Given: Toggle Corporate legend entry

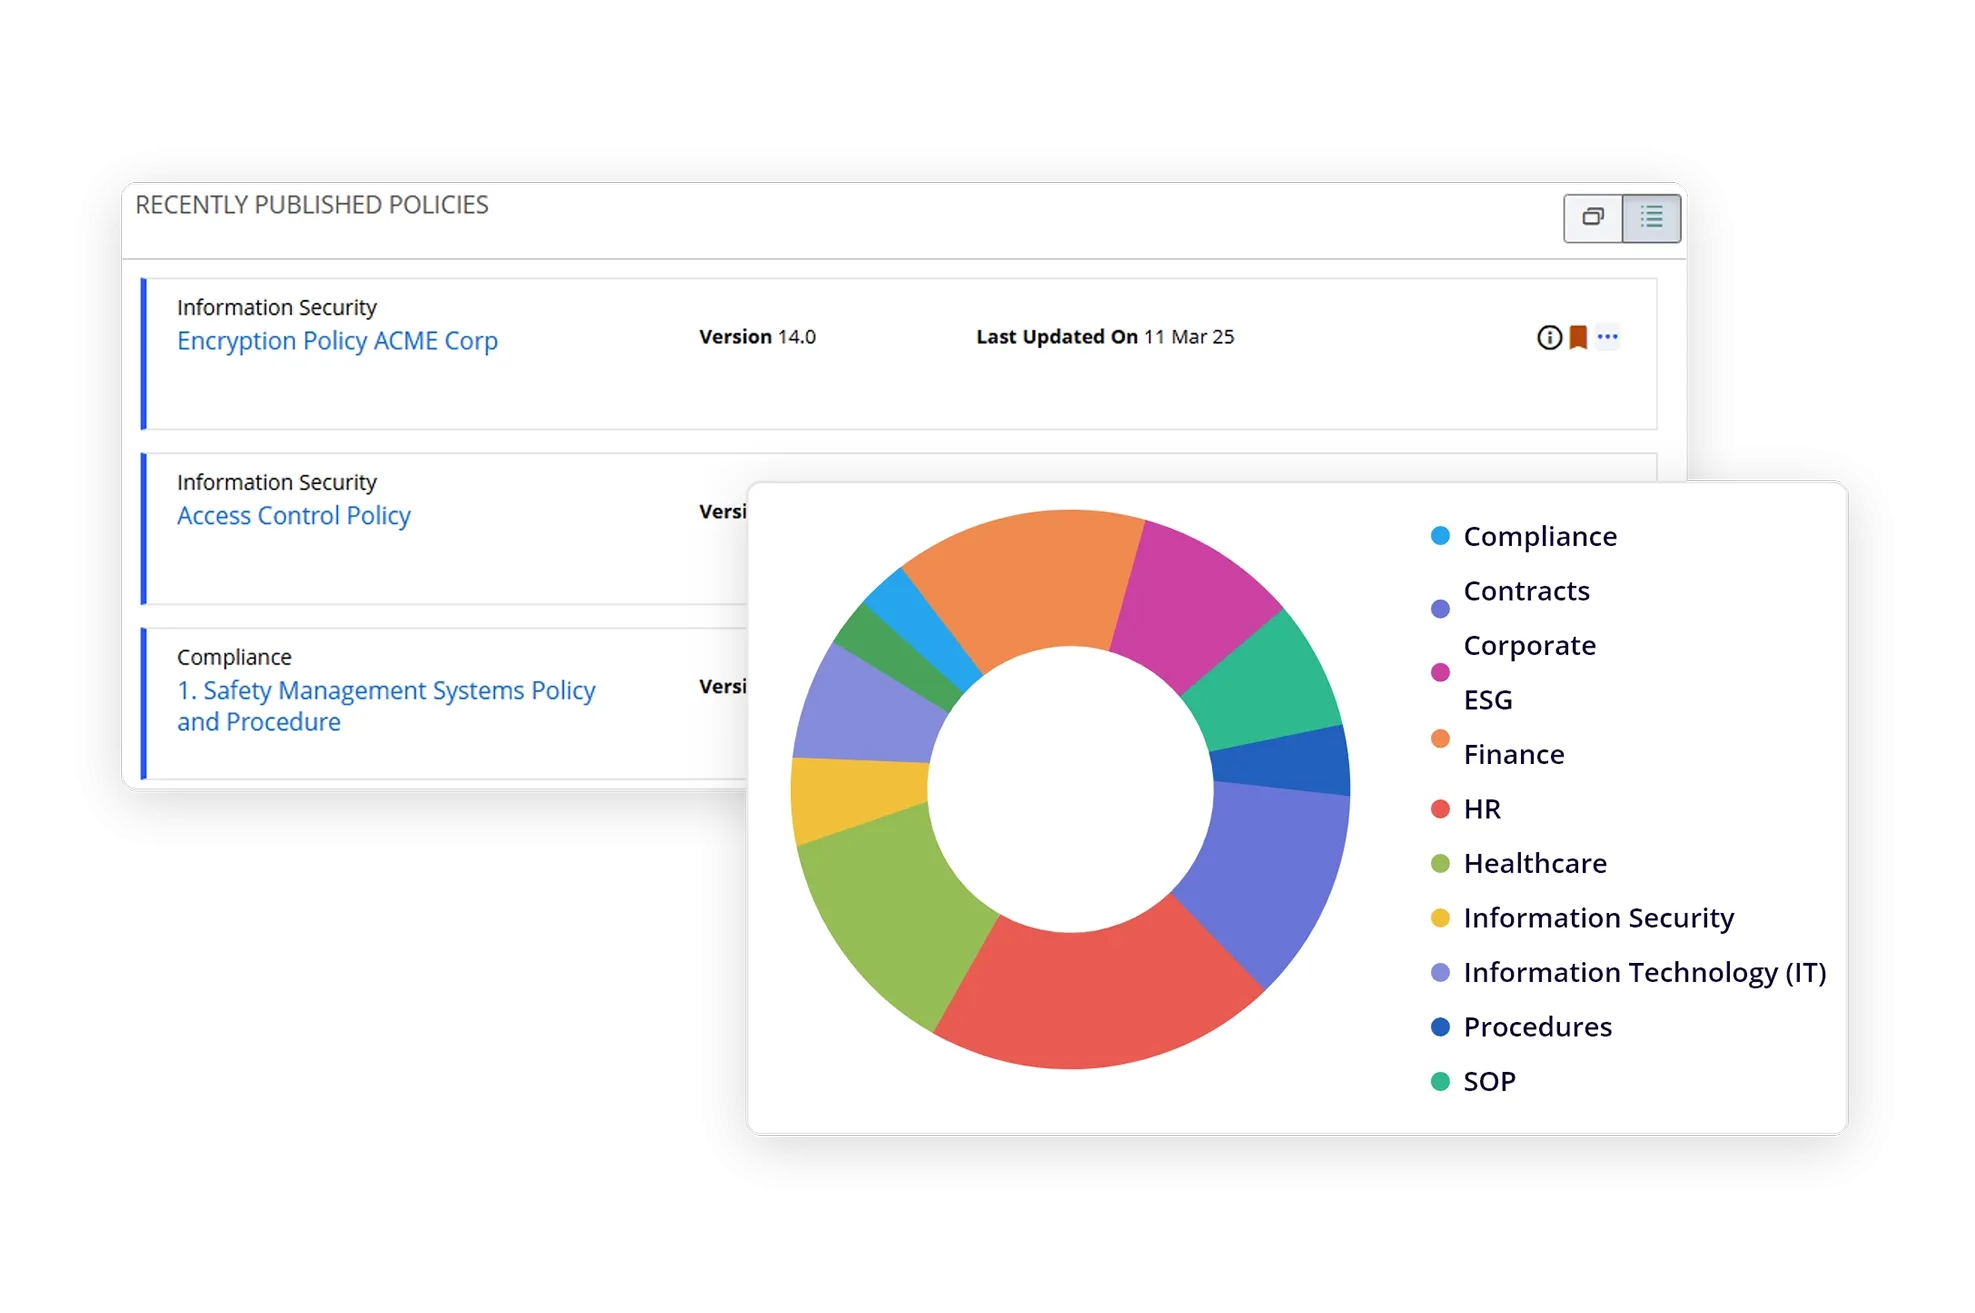Looking at the screenshot, I should pyautogui.click(x=1529, y=646).
